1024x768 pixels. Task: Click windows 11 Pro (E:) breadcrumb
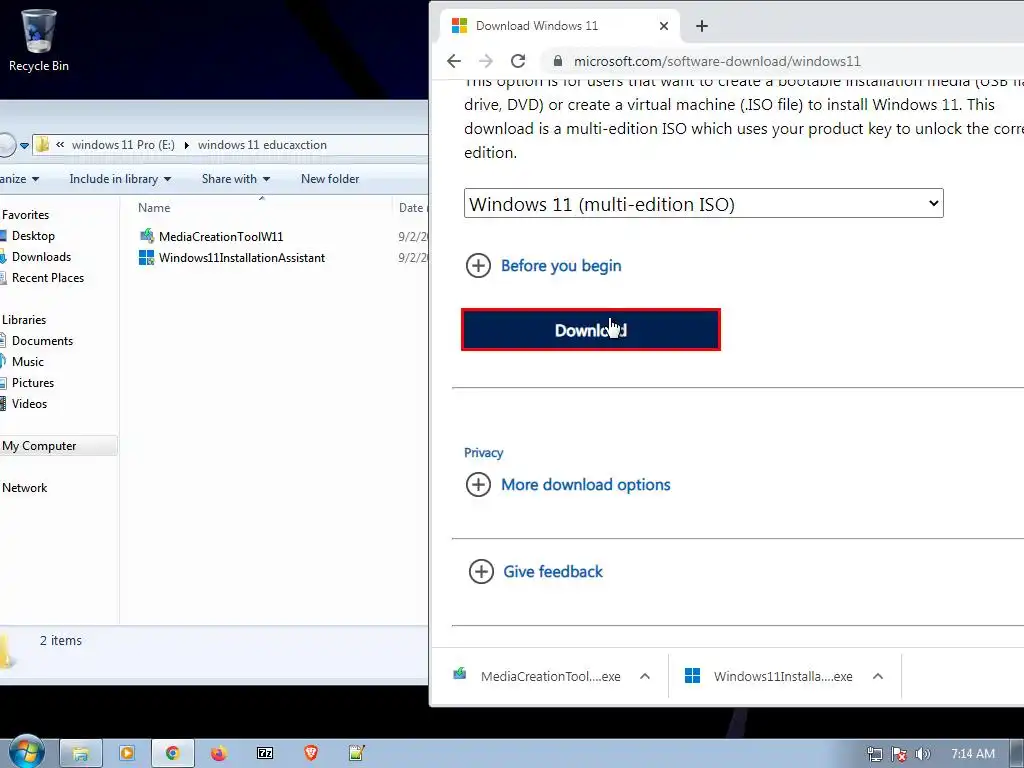tap(123, 144)
